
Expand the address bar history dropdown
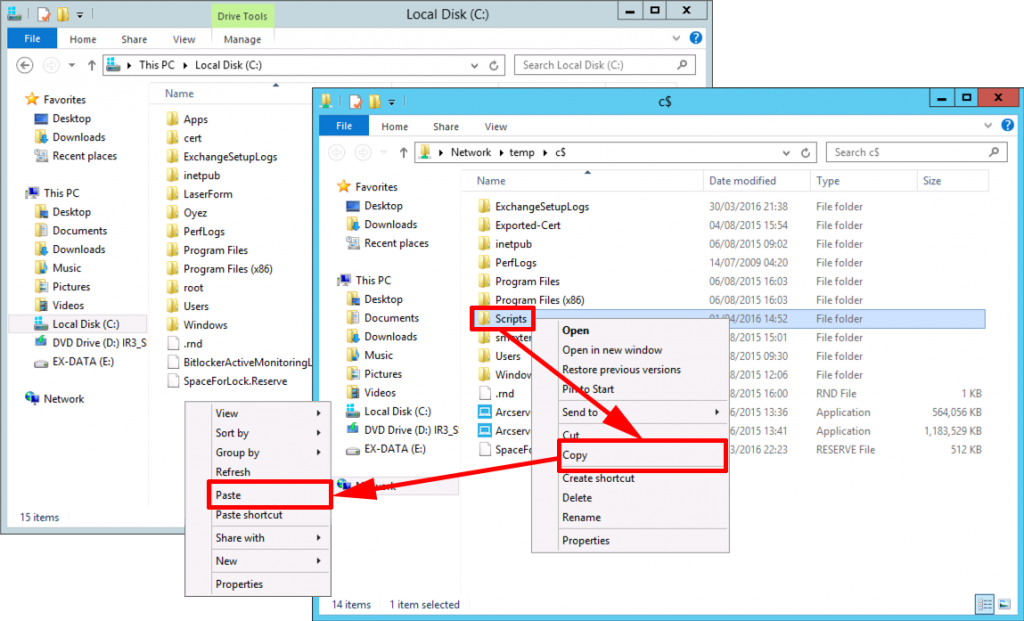click(788, 153)
